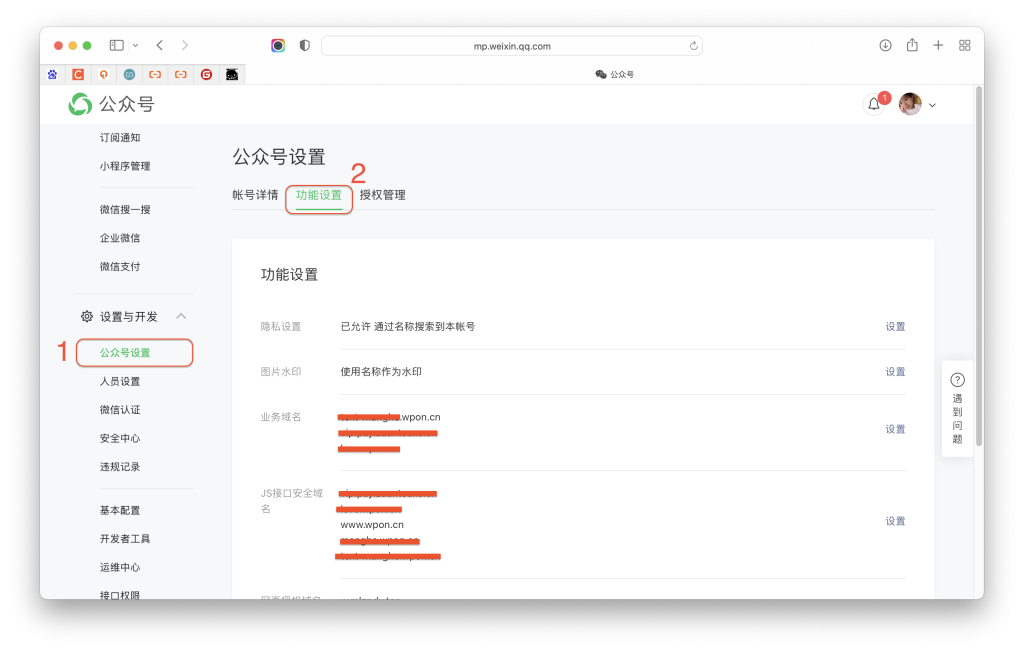
Task: Click 已允许 通过名称搜索到本帐号 text
Action: coord(408,327)
